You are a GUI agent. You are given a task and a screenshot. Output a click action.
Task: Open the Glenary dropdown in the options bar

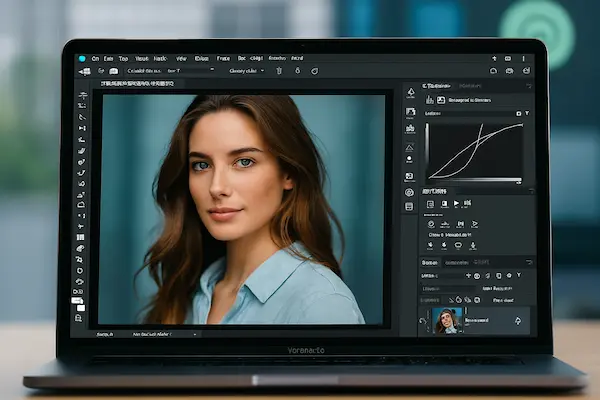click(246, 71)
